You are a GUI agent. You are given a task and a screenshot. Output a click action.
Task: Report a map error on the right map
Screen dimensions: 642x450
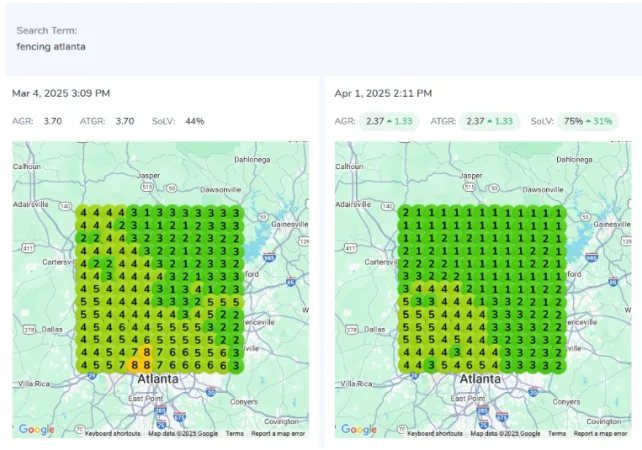point(600,434)
